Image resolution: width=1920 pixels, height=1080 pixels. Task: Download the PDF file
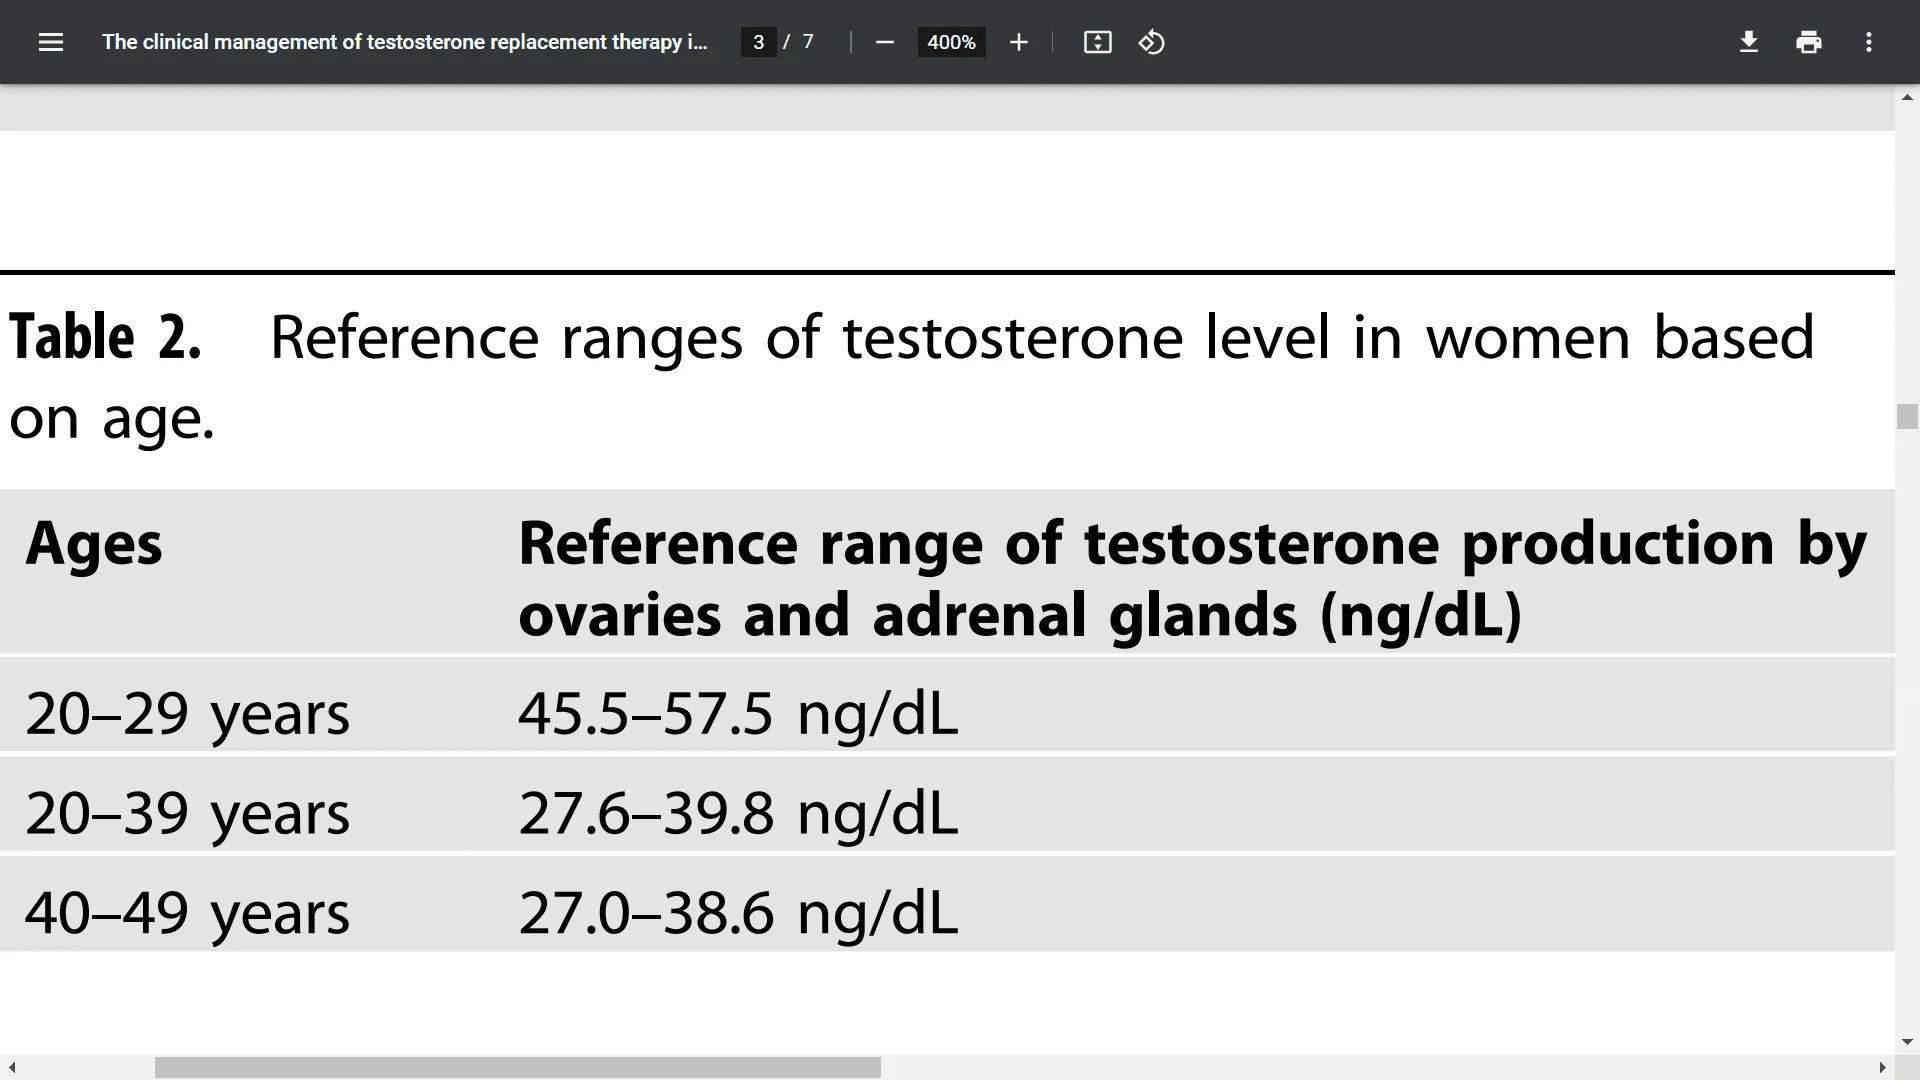click(1748, 42)
